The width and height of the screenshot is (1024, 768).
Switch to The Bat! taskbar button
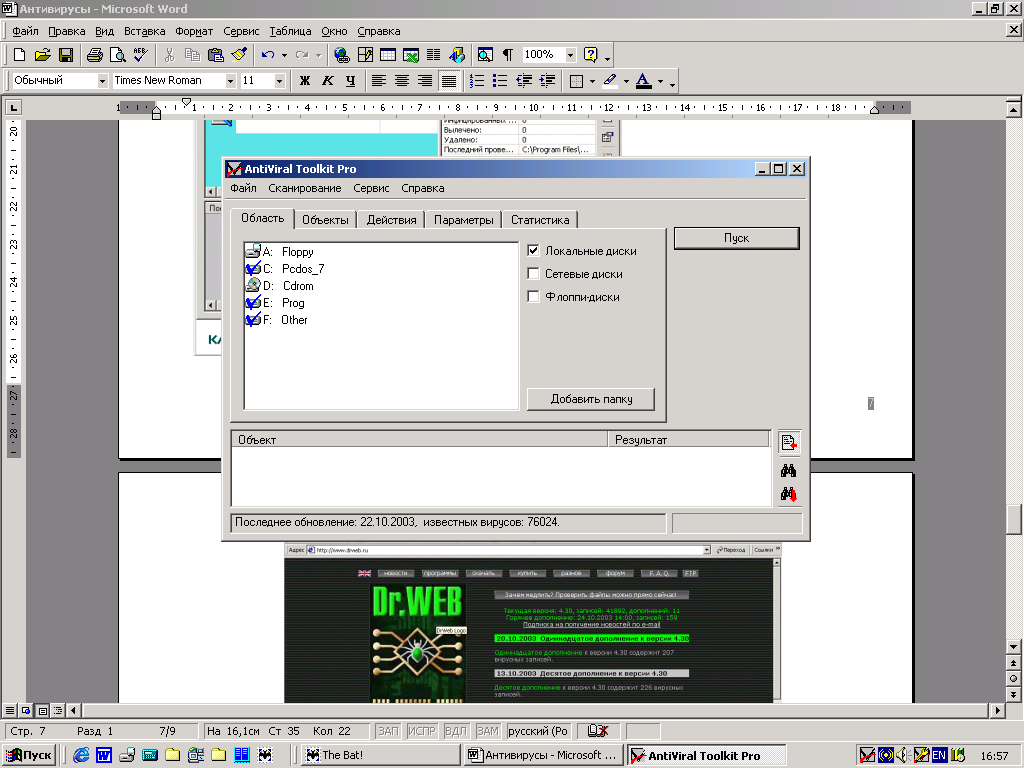pyautogui.click(x=382, y=755)
